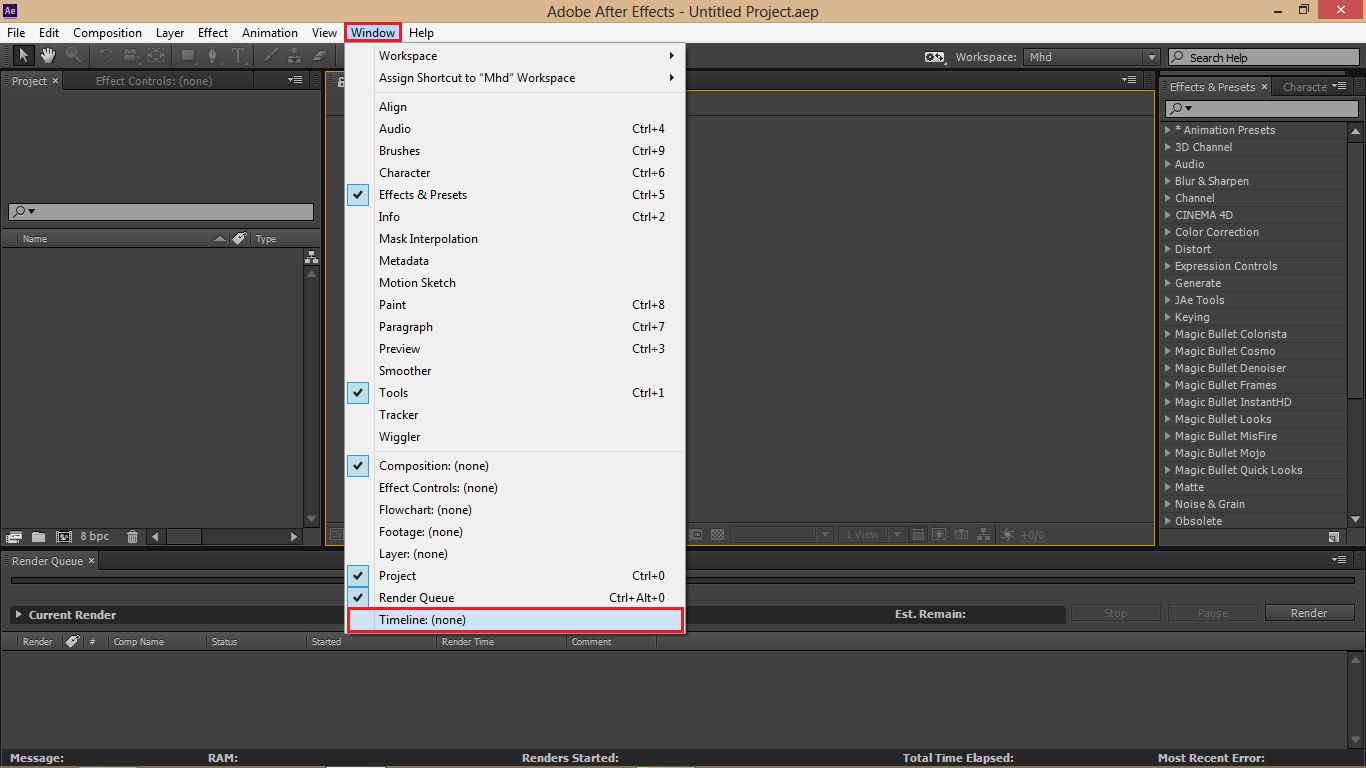This screenshot has width=1366, height=768.
Task: Expand the Keying effects category
Action: [x=1167, y=317]
